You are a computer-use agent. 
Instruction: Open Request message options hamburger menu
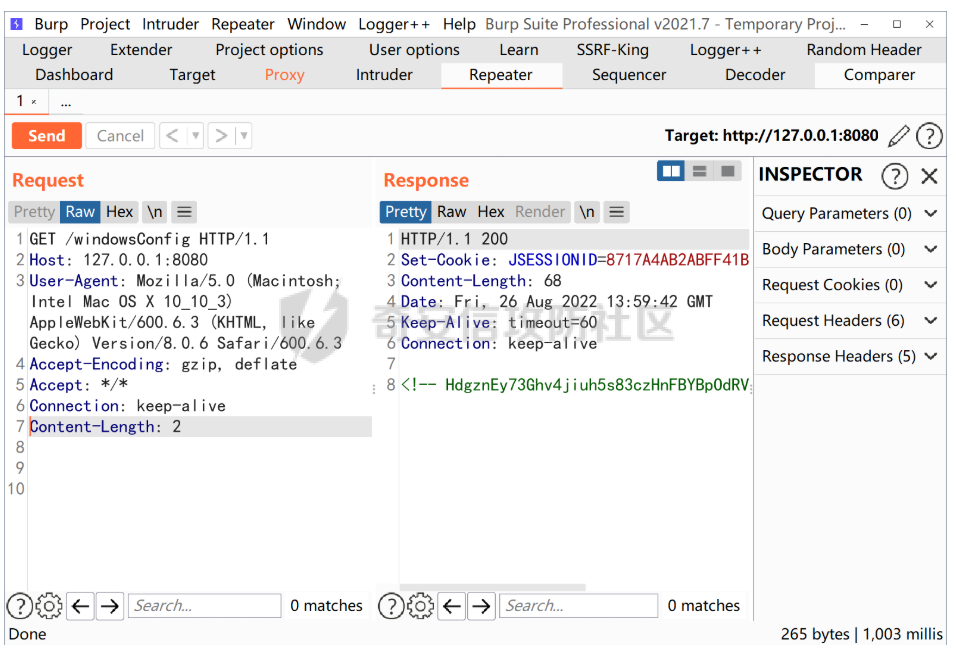pos(185,212)
